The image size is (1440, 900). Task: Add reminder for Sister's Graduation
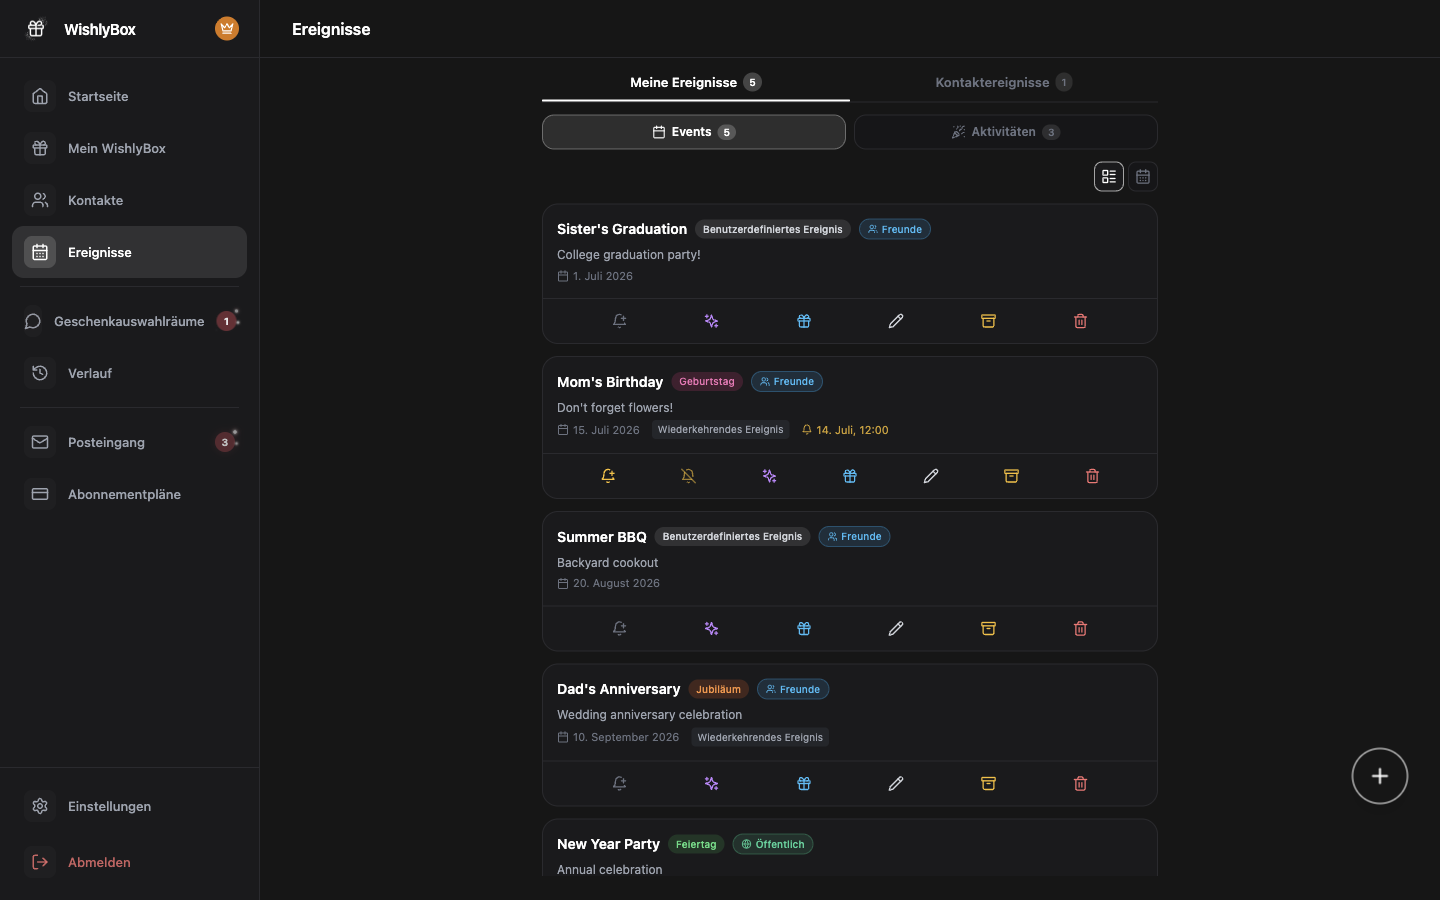click(620, 321)
